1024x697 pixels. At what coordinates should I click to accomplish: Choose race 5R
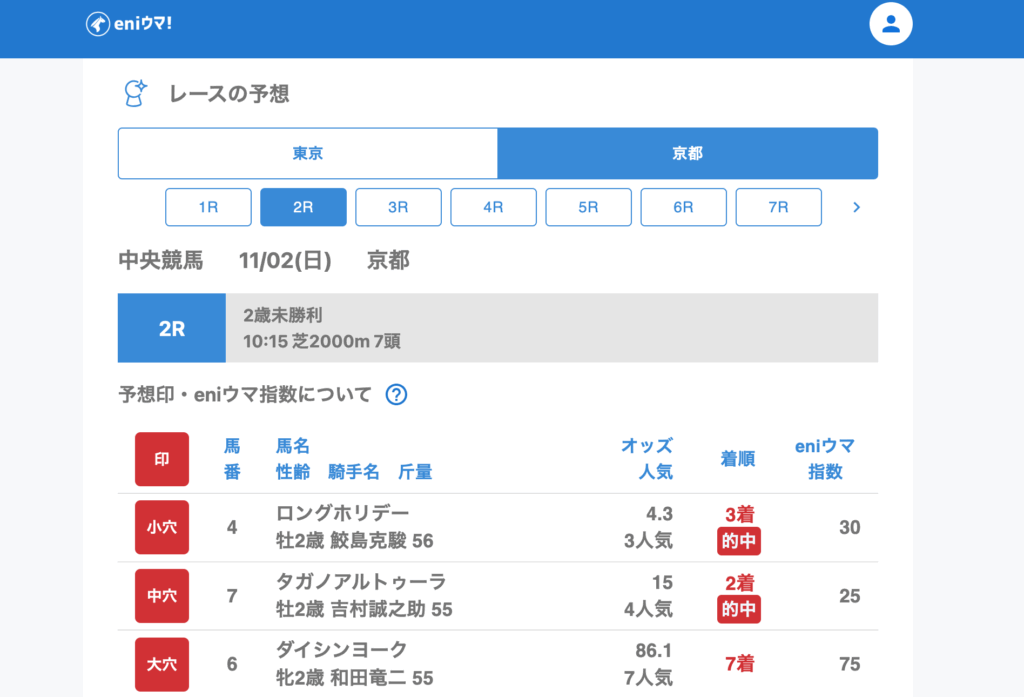pyautogui.click(x=588, y=207)
